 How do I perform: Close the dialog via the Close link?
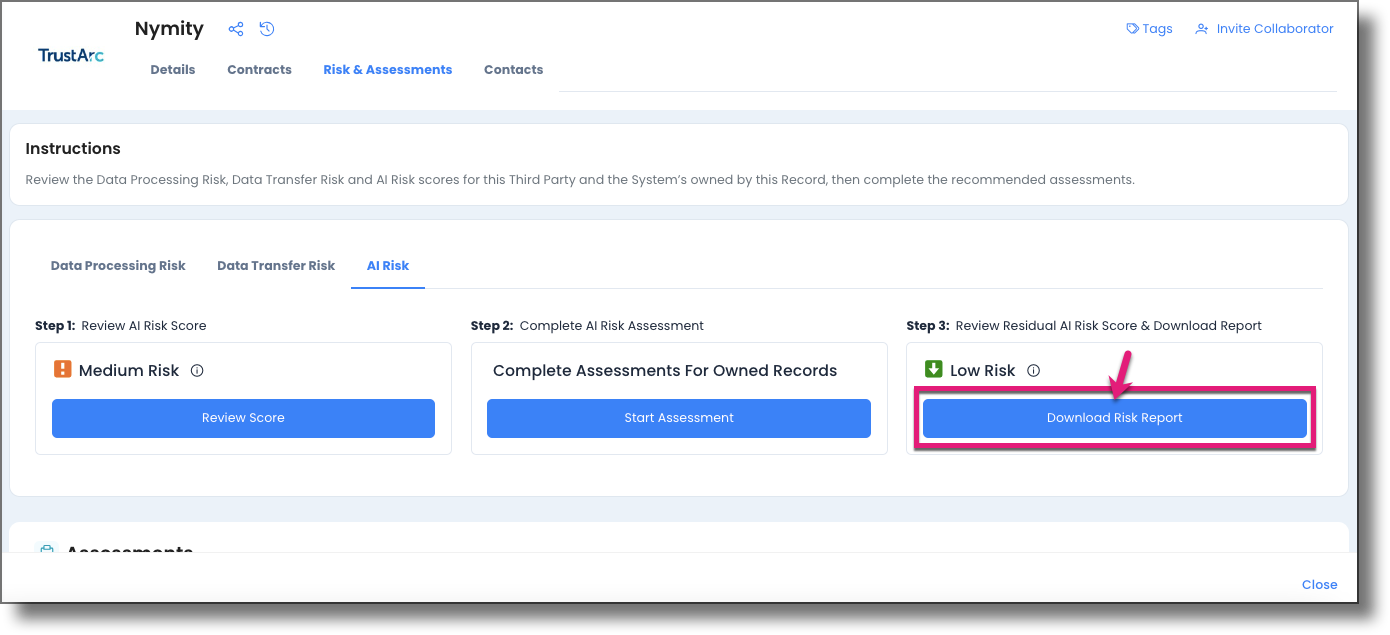(1319, 584)
